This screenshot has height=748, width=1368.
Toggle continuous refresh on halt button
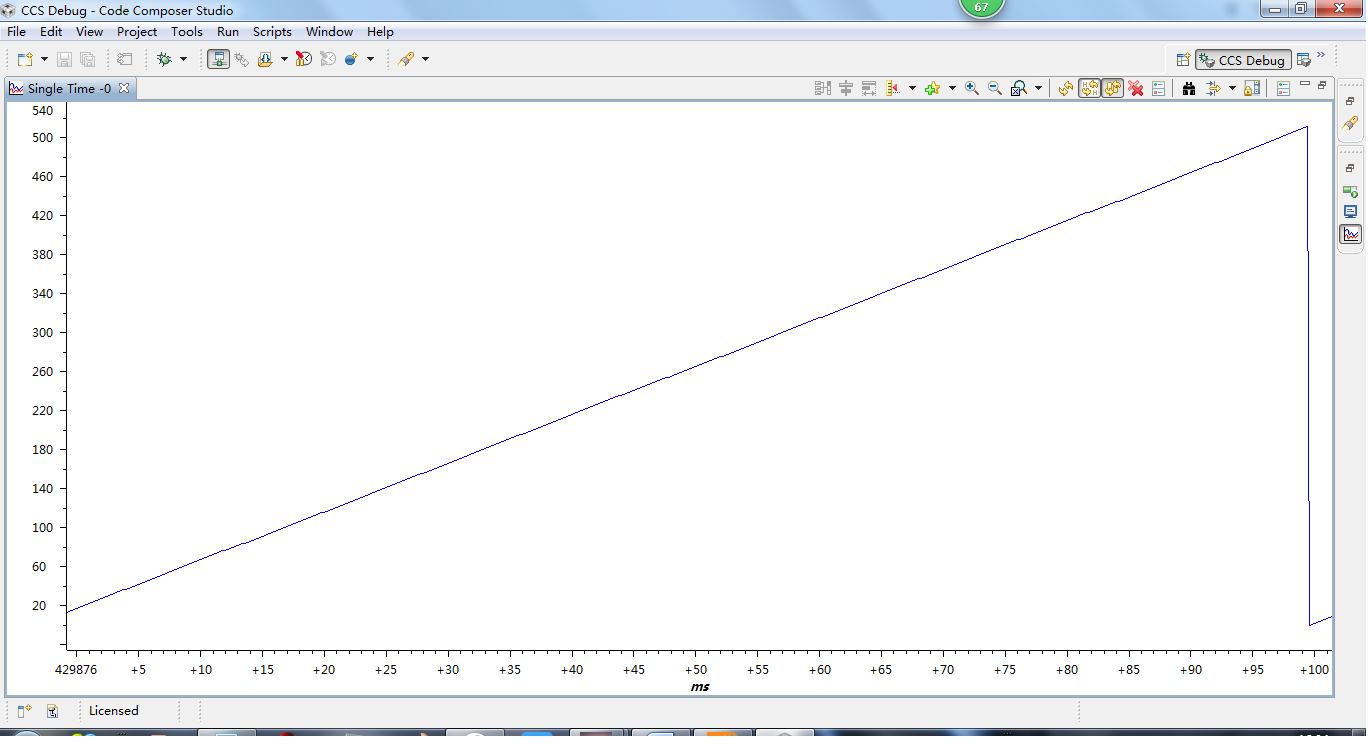pos(1089,89)
